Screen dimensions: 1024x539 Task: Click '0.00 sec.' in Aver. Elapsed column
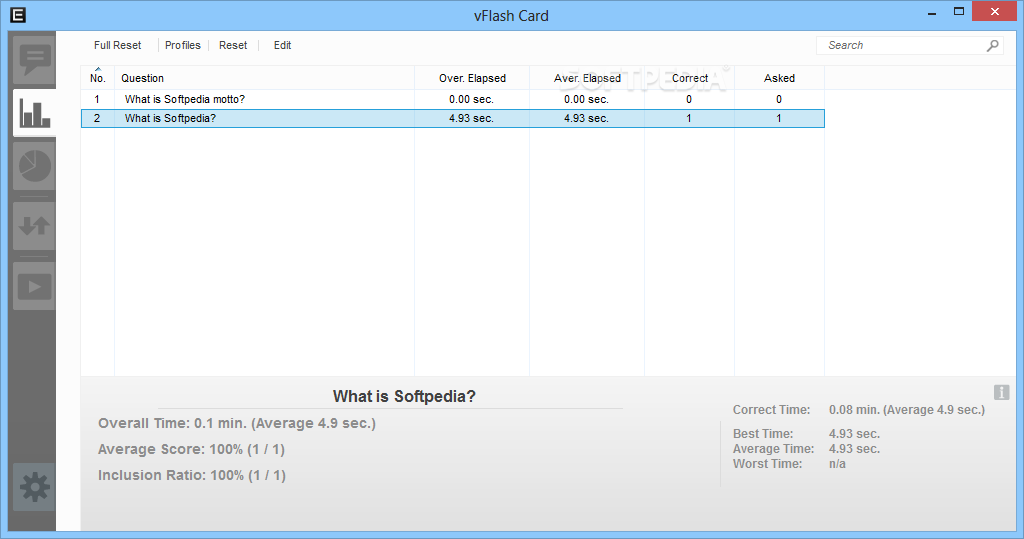[586, 99]
